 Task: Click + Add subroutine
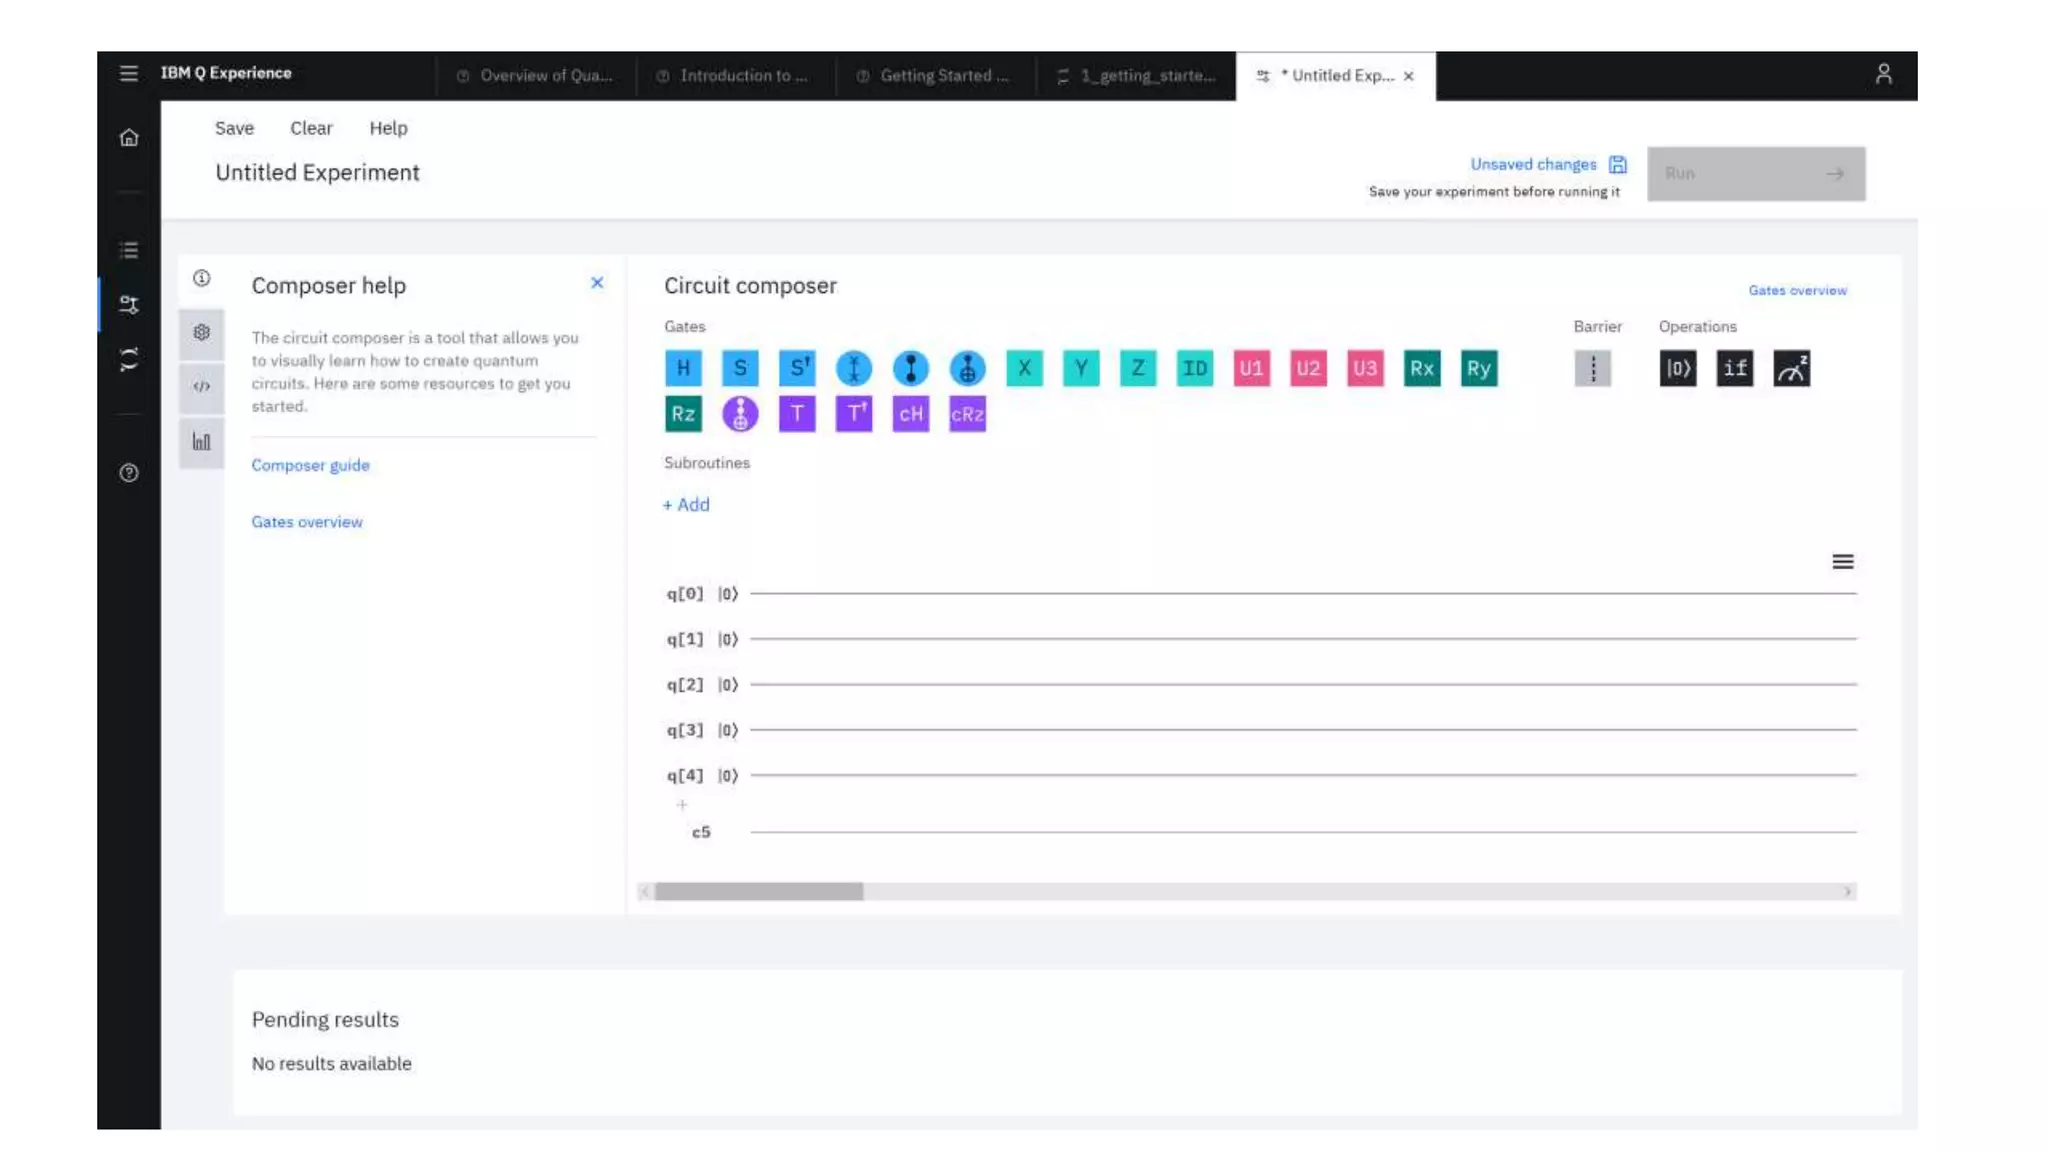pyautogui.click(x=686, y=505)
